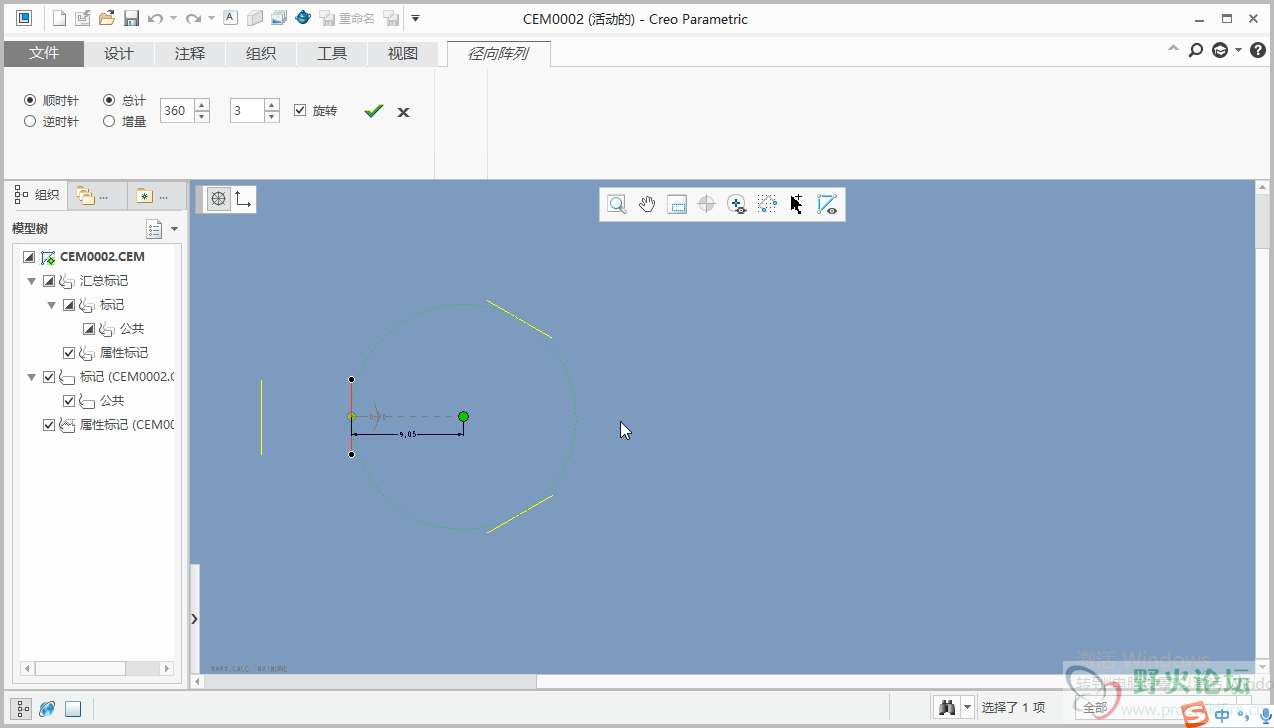Open the 文件 menu

click(44, 54)
